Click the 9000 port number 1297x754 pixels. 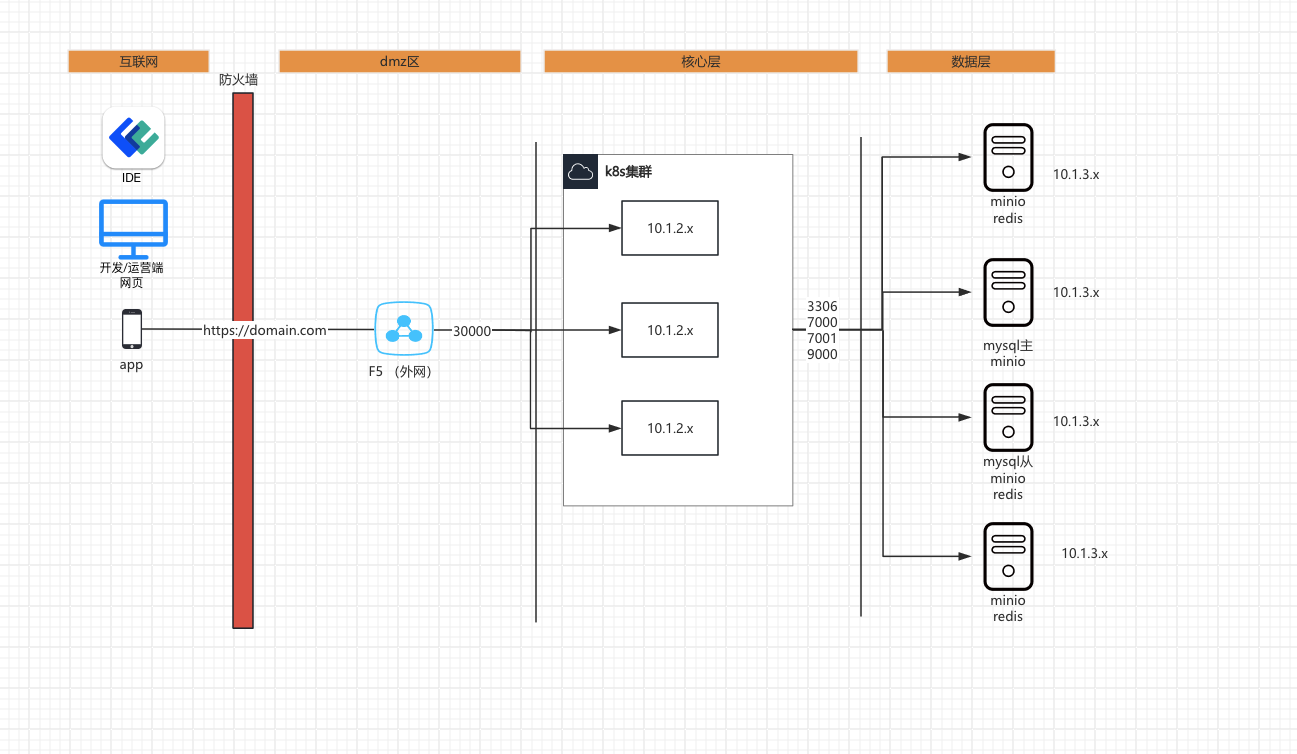click(x=822, y=354)
